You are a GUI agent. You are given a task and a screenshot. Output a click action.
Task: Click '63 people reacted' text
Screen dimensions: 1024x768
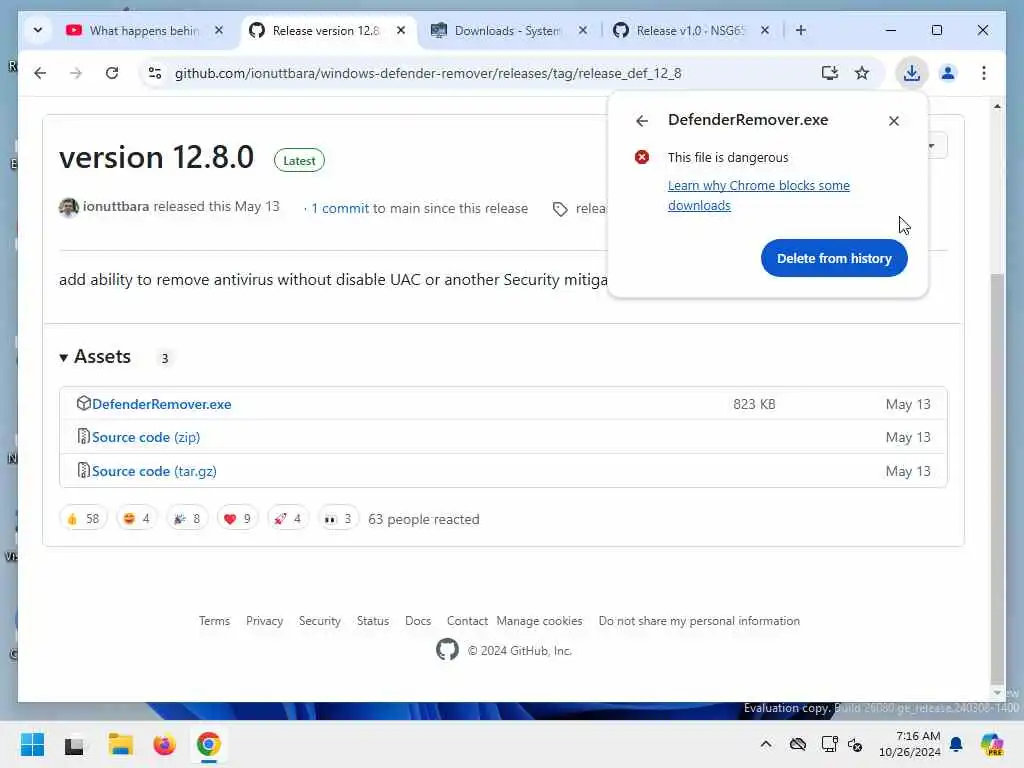[x=423, y=519]
